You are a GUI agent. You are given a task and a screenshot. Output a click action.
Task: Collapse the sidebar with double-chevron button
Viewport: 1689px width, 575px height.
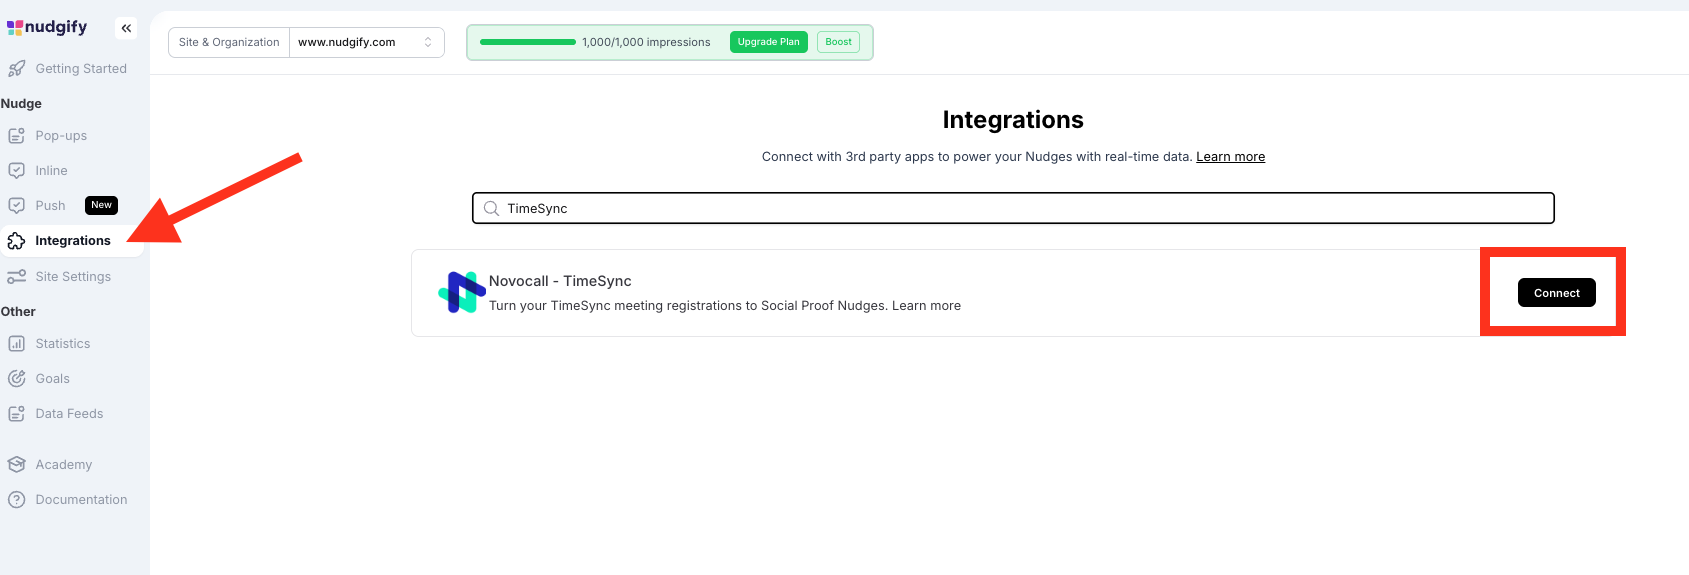(x=126, y=28)
